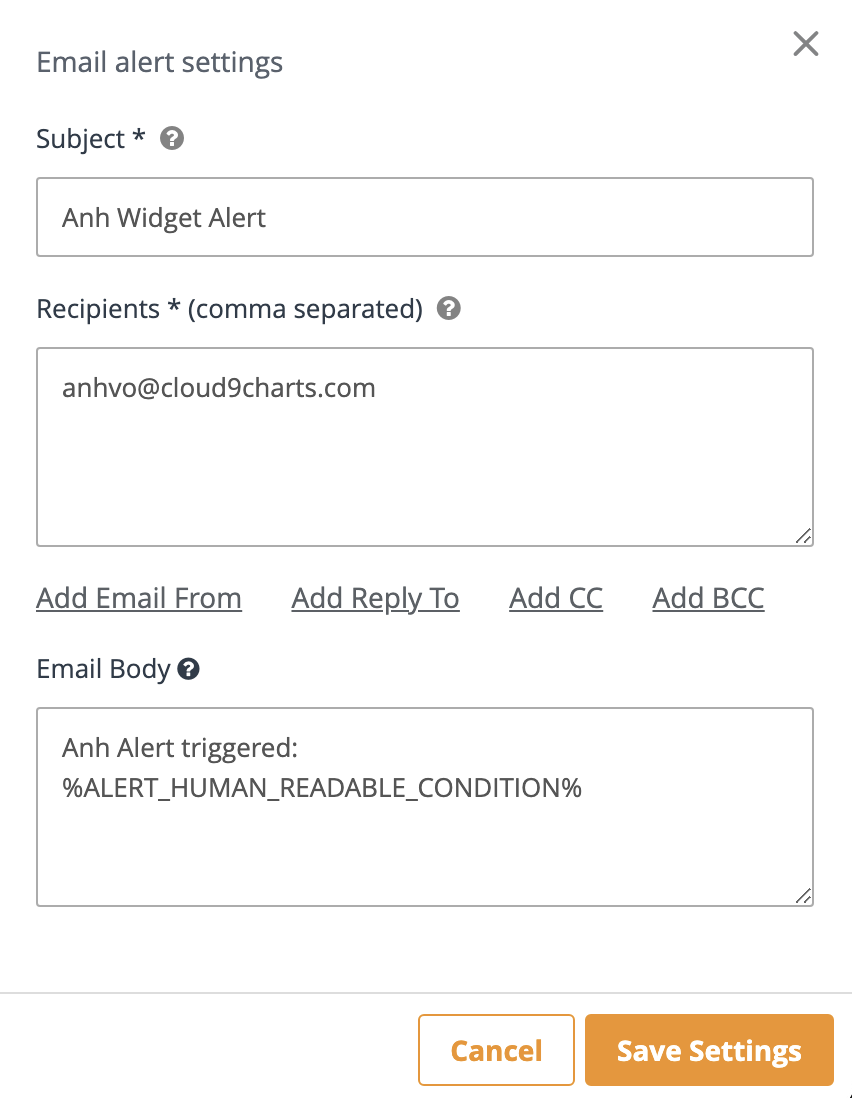Click the Email Body help icon

click(x=188, y=670)
